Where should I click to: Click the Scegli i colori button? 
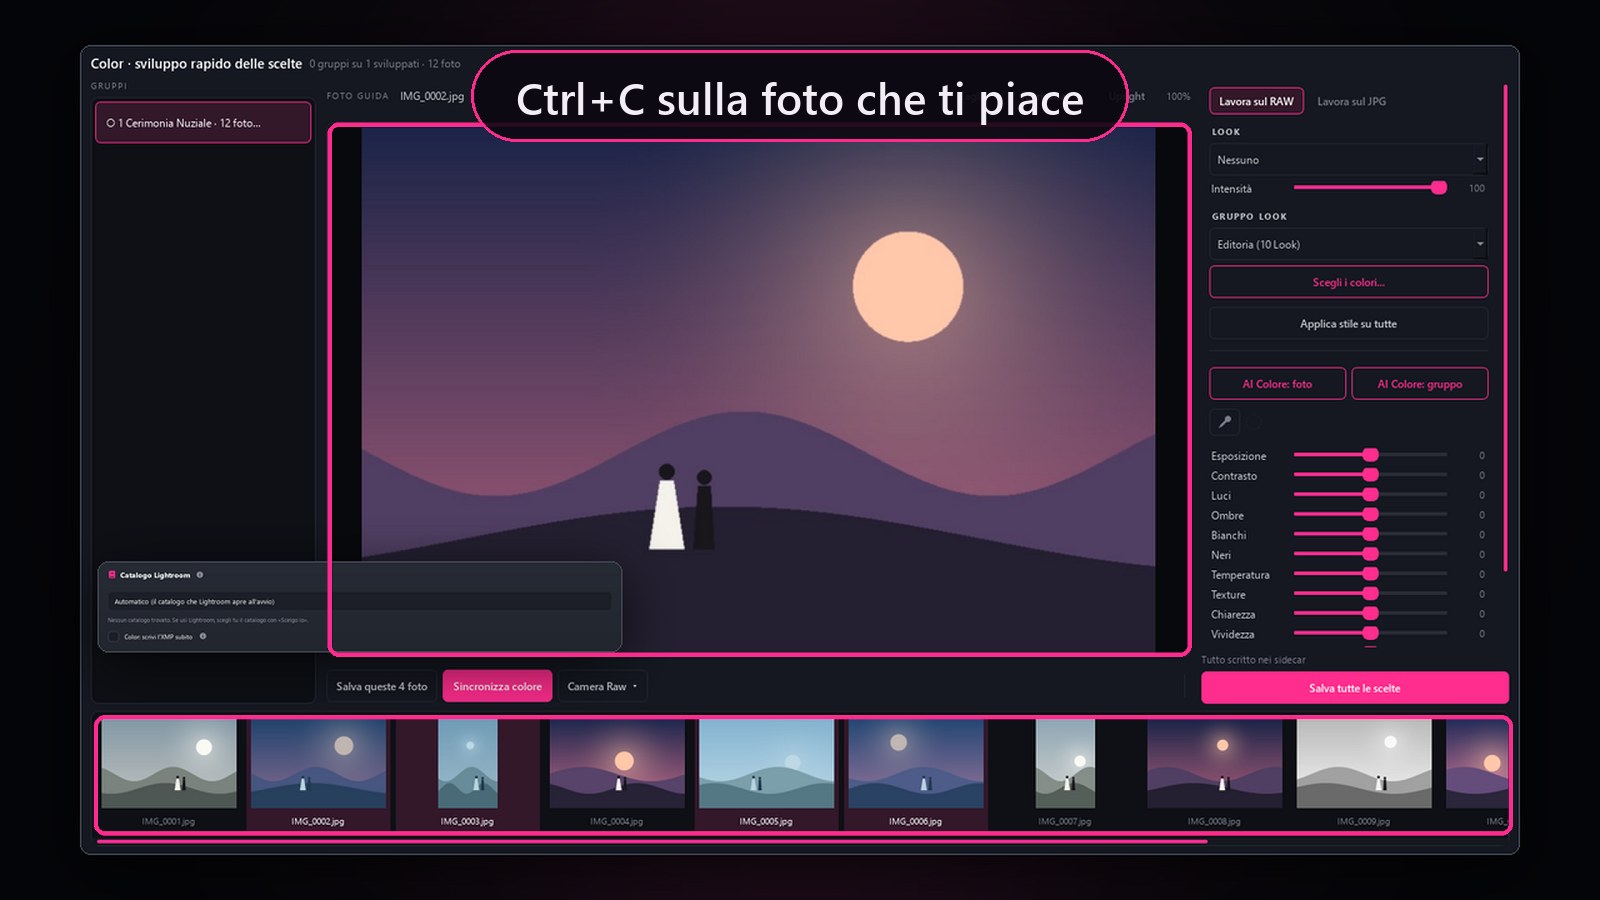(1348, 282)
